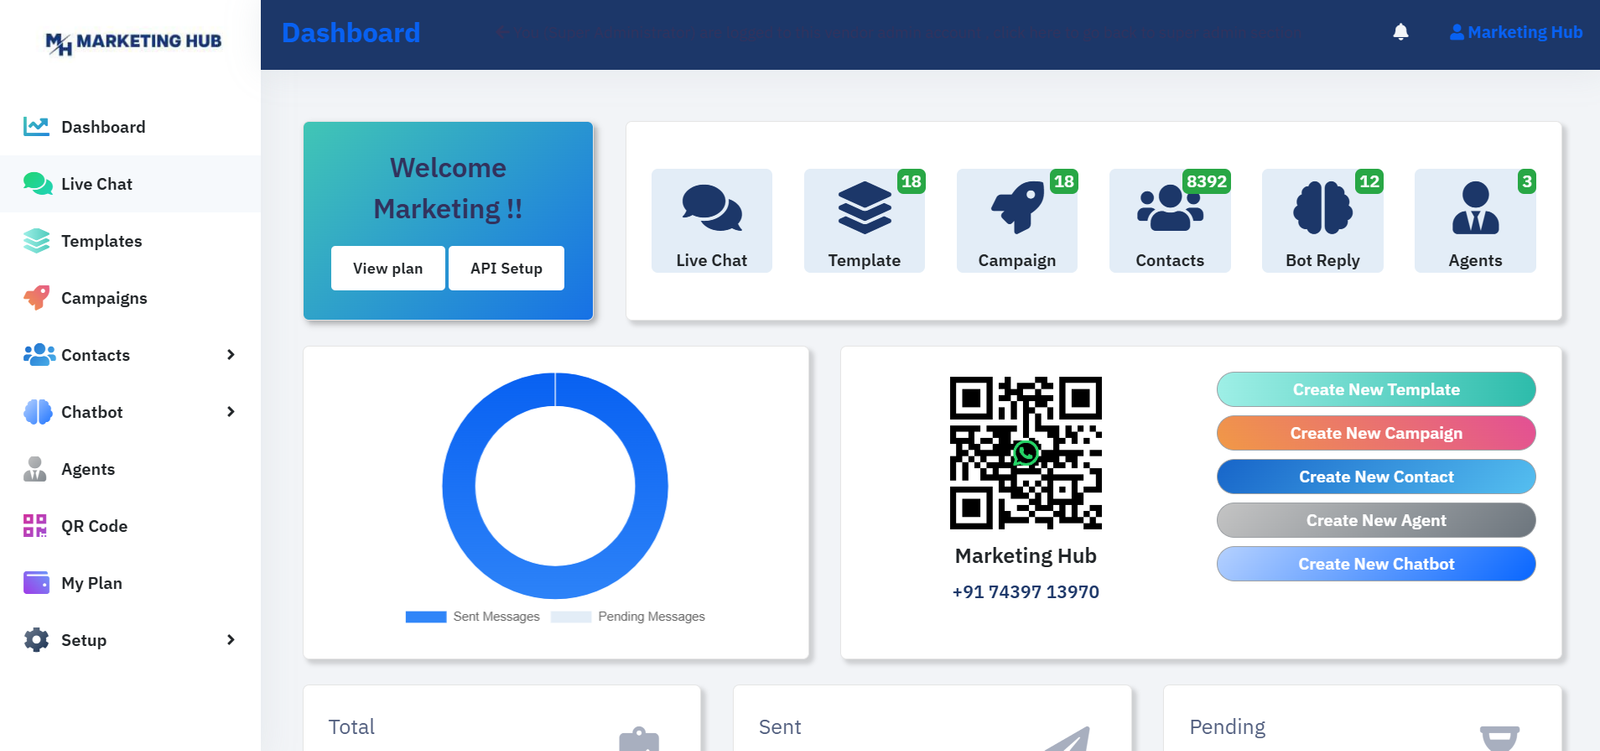Open the Contacts tile people icon
This screenshot has height=751, width=1600.
tap(1170, 208)
